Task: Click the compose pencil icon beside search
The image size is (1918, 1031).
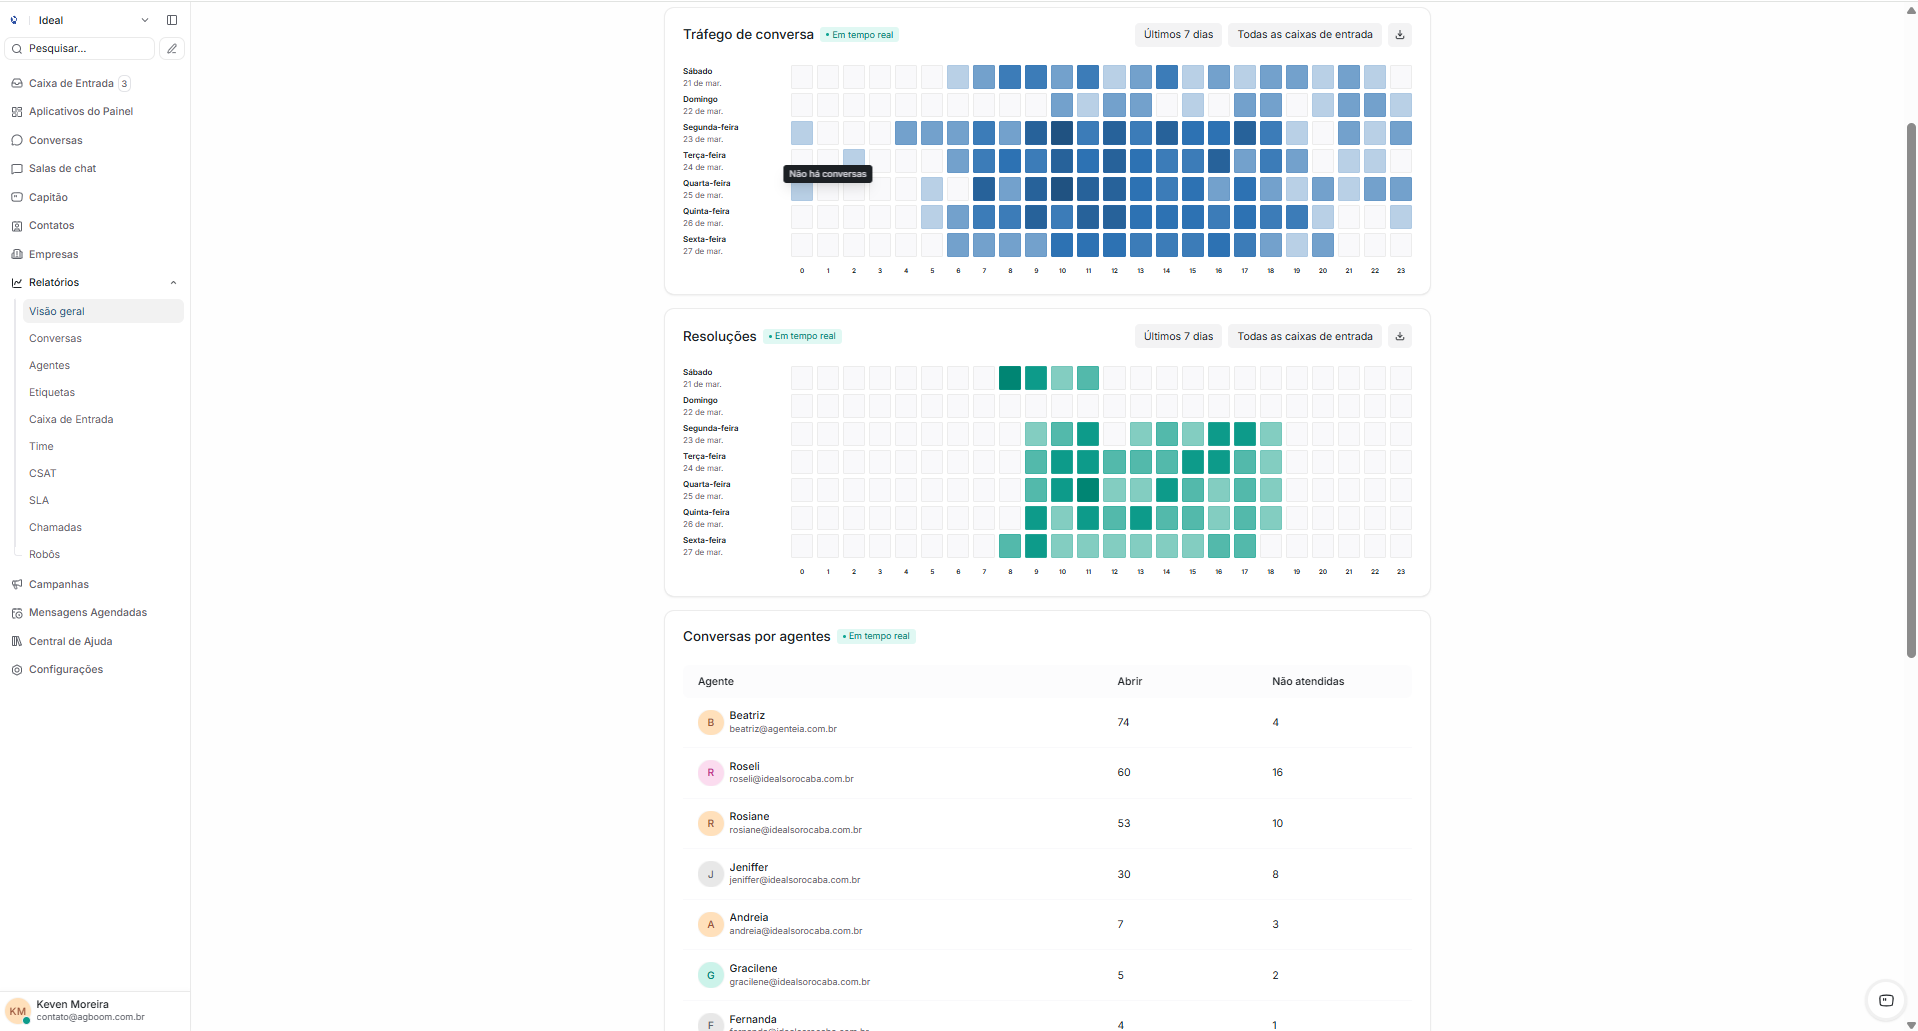Action: coord(171,48)
